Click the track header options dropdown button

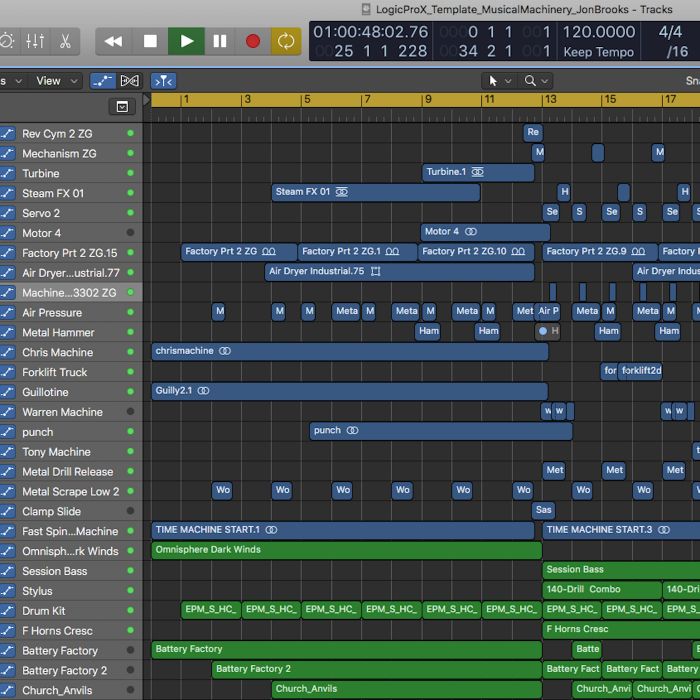pos(122,107)
